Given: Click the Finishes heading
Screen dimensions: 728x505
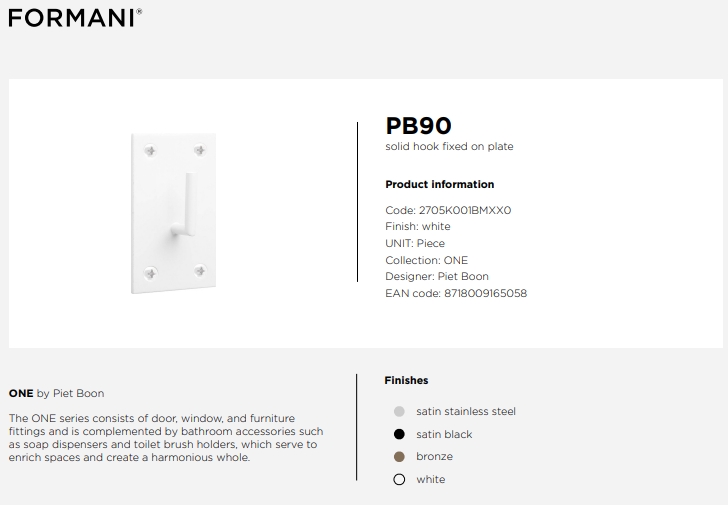Looking at the screenshot, I should (x=406, y=381).
